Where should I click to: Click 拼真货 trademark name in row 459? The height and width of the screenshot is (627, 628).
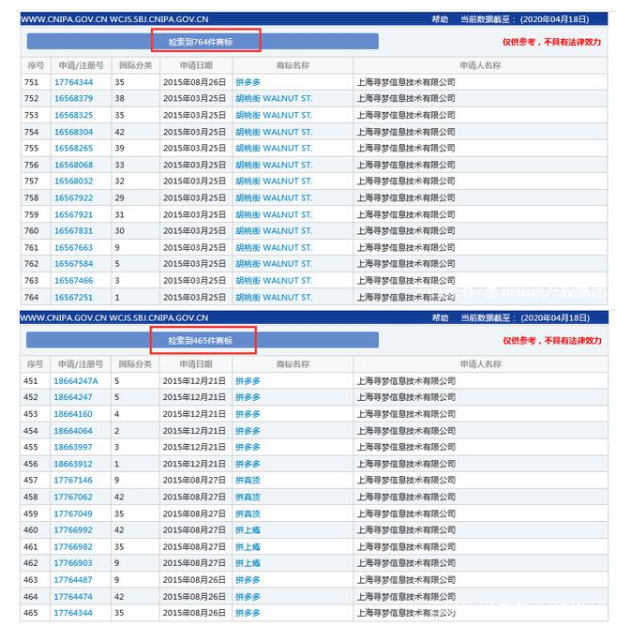pos(248,514)
